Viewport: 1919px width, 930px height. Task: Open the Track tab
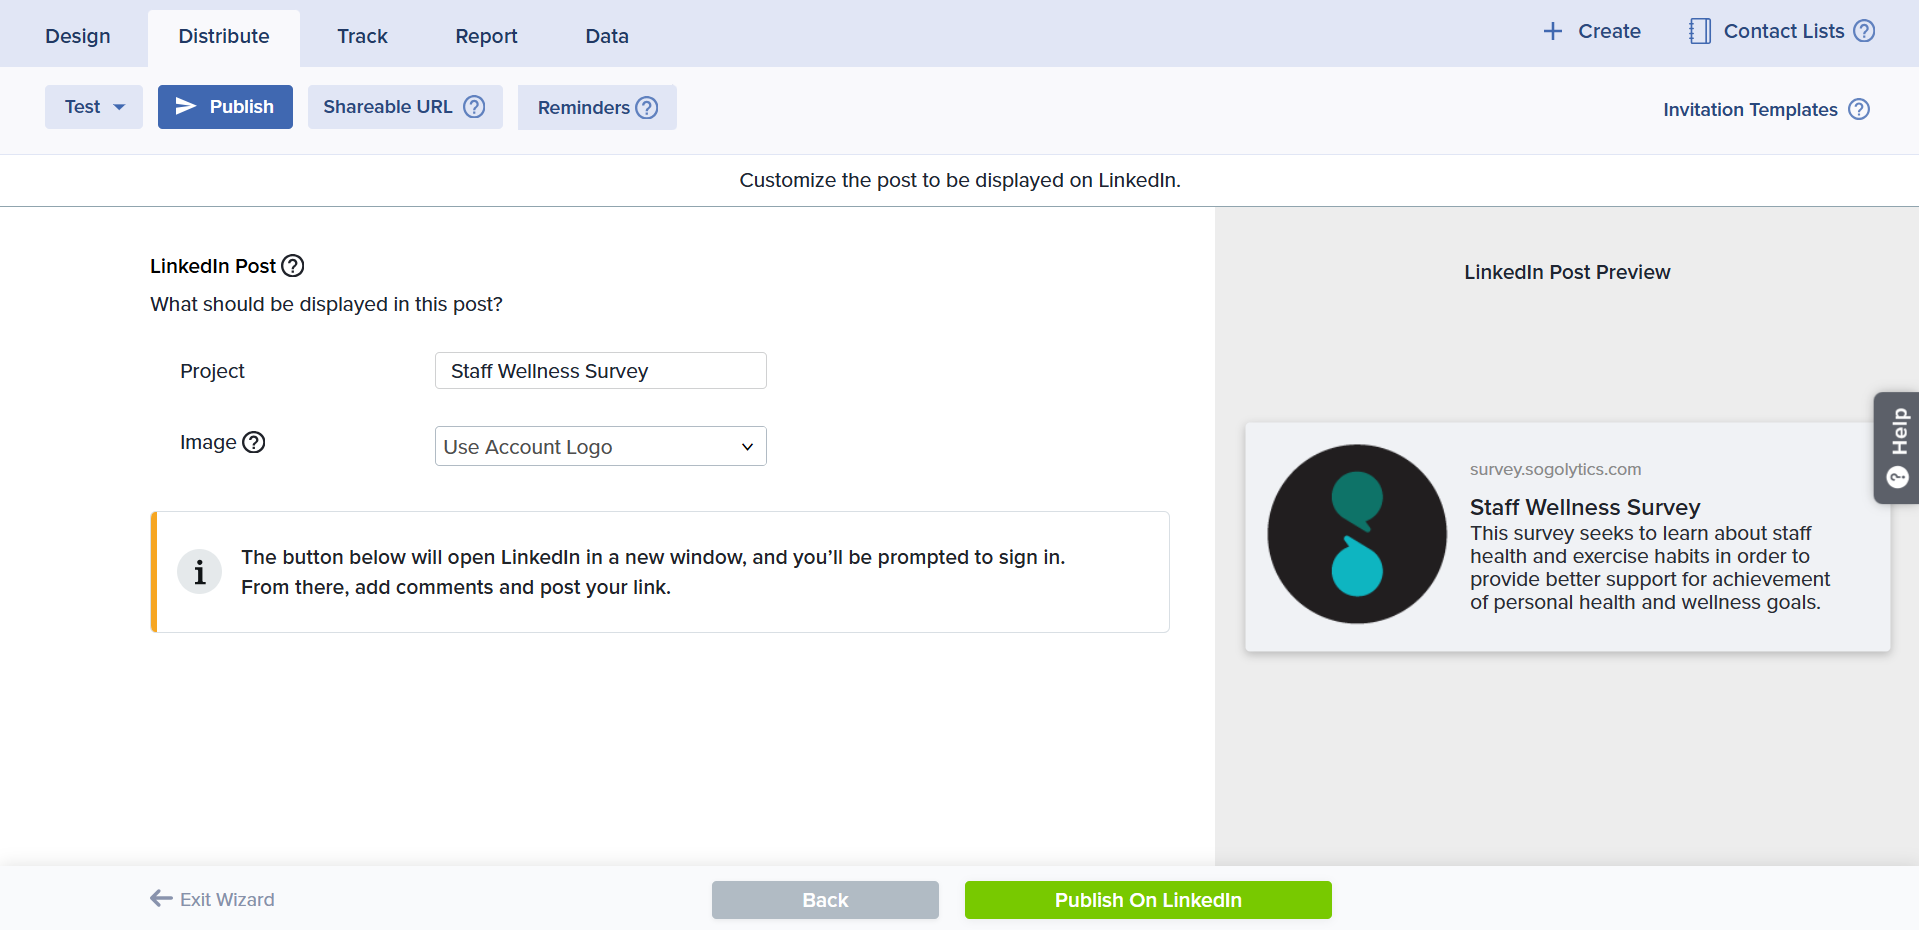[362, 36]
